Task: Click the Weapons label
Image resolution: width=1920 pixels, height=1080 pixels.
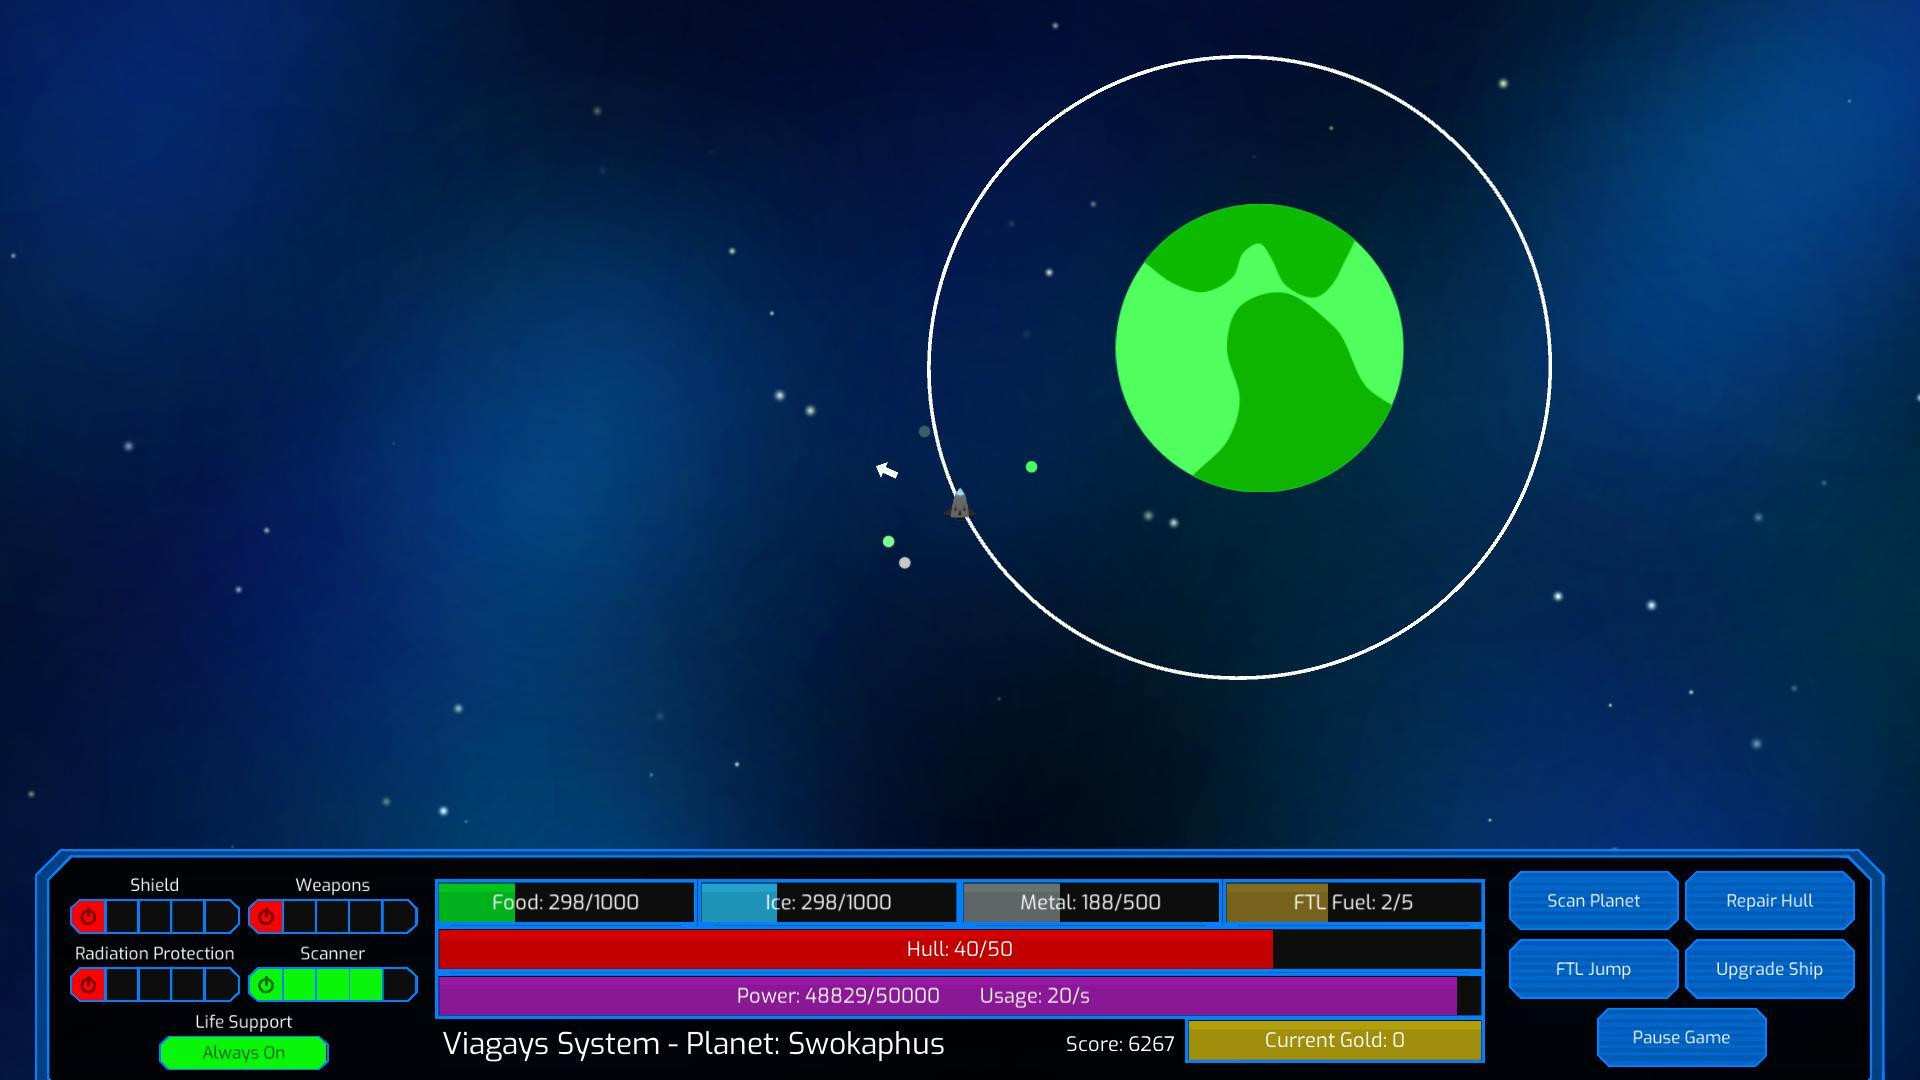Action: tap(332, 885)
